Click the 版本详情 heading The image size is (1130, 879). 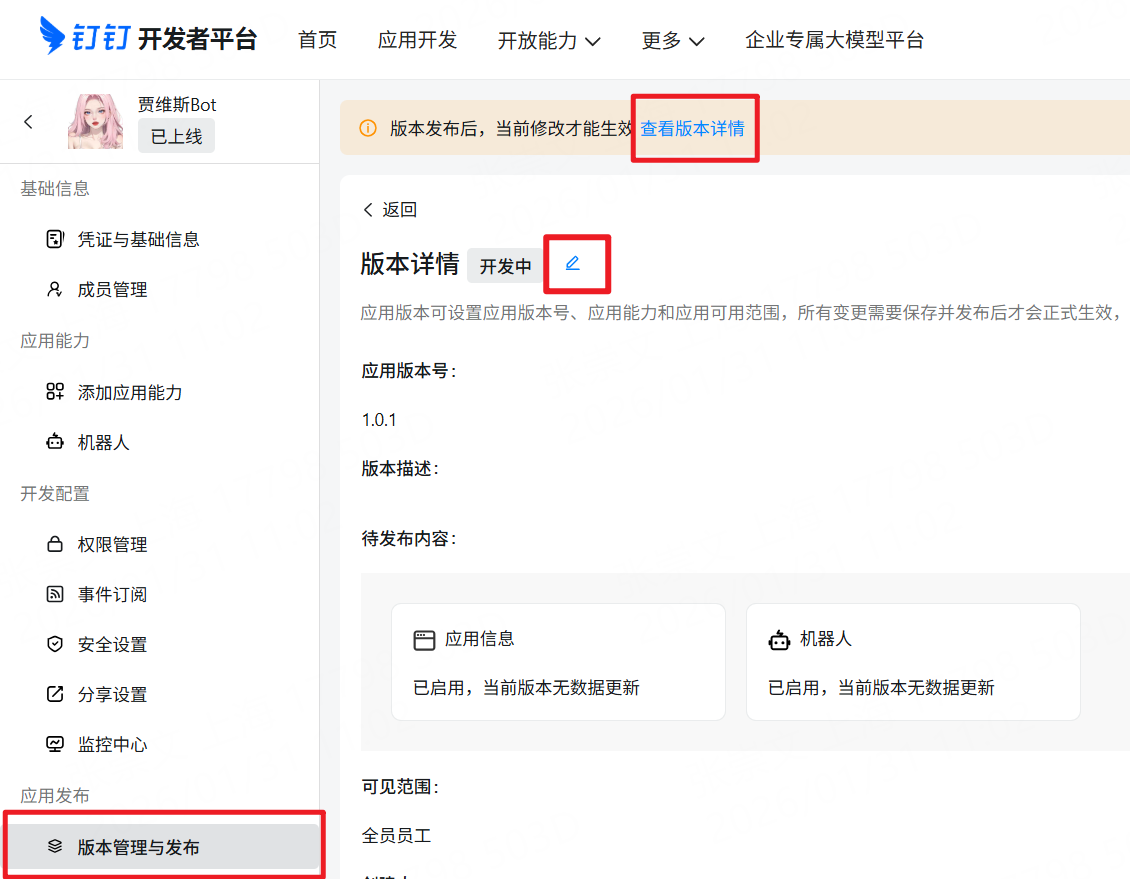click(x=410, y=264)
